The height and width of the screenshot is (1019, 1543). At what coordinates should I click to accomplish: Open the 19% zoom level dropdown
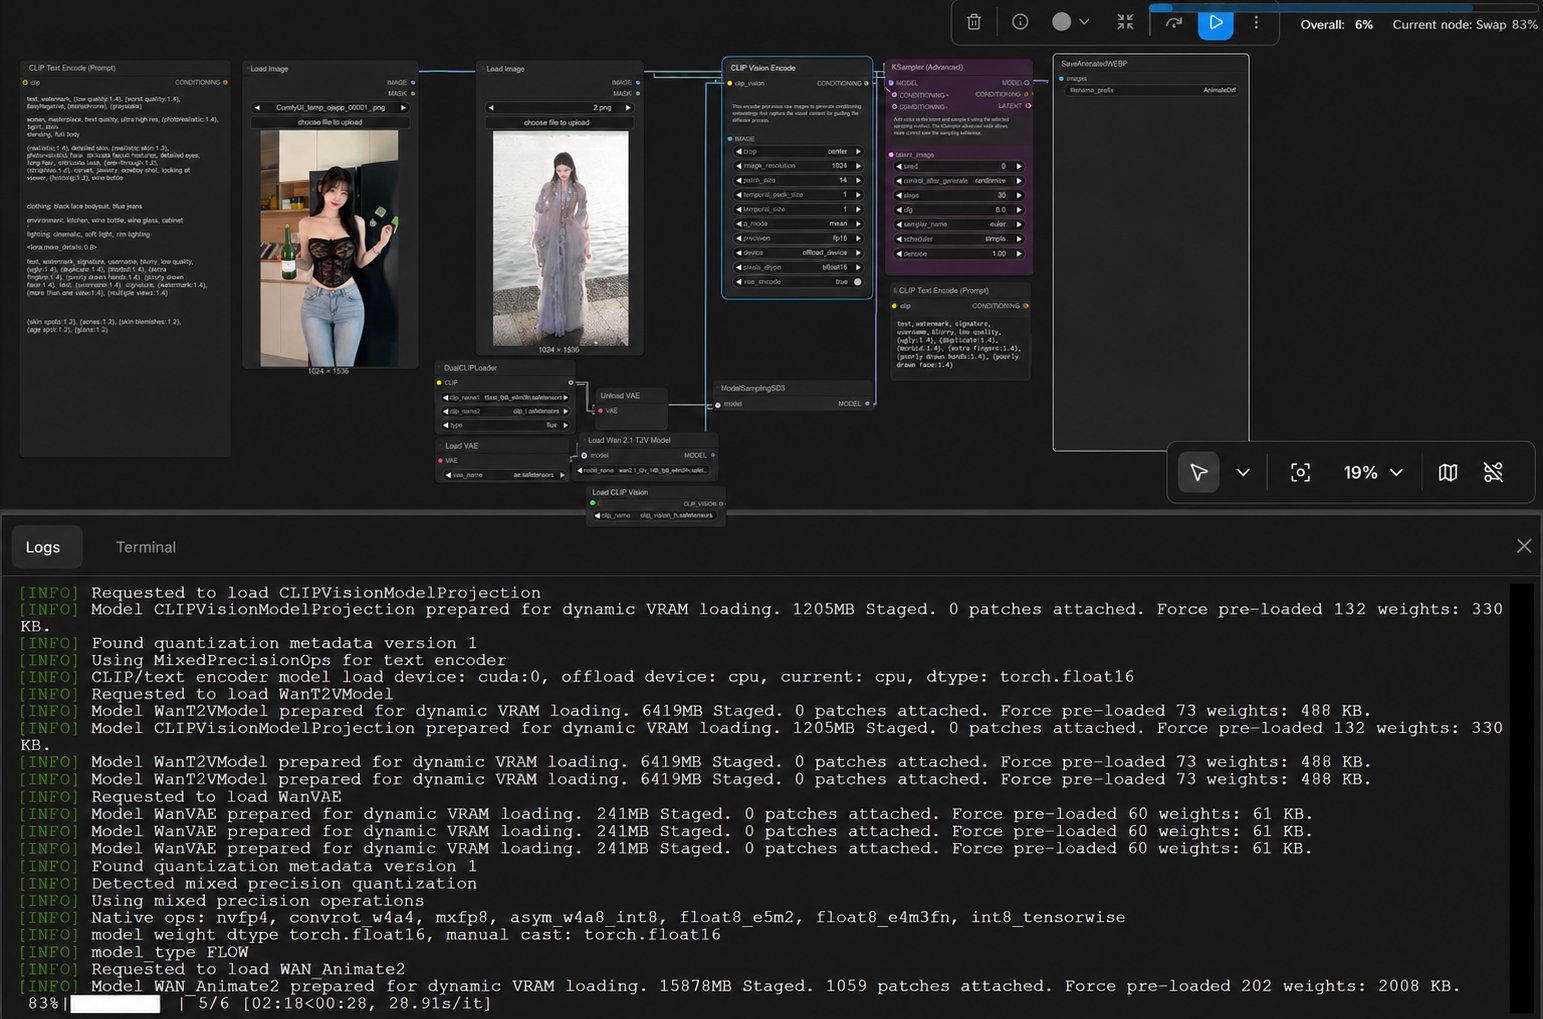click(x=1373, y=472)
